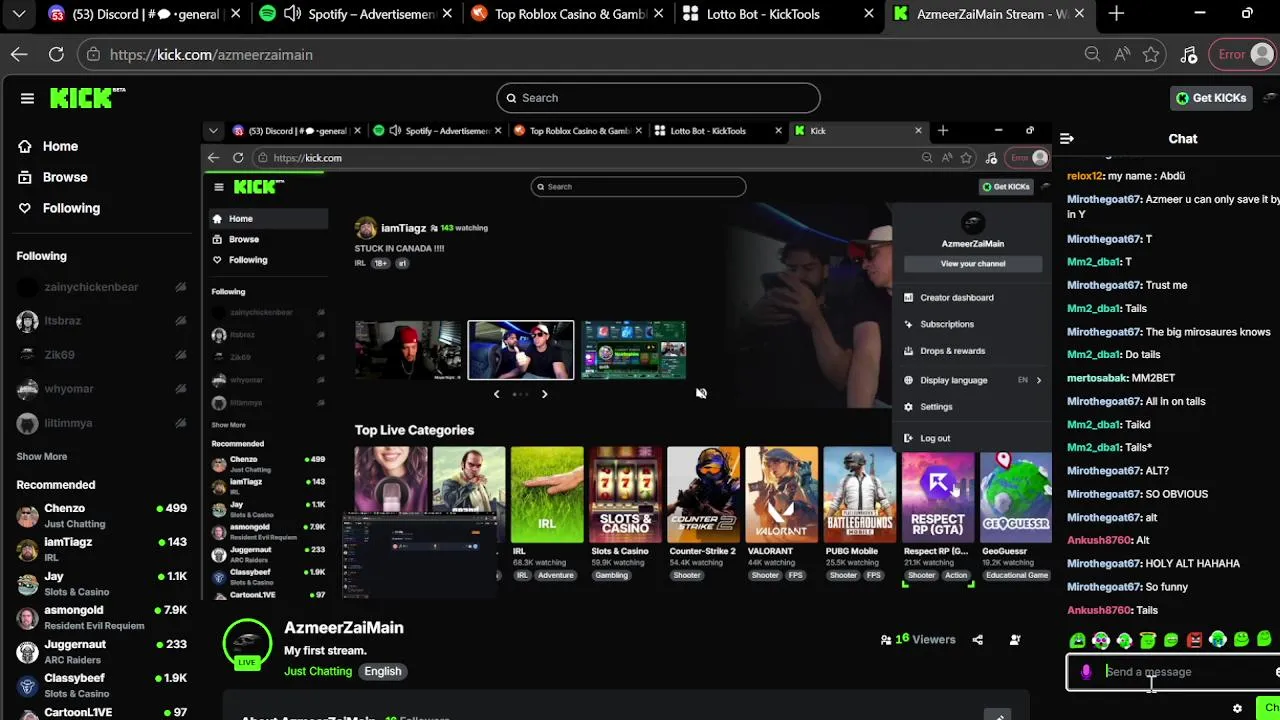Screen dimensions: 1280x720
Task: Open CartoonL1VE in the Recommended list
Action: (101, 713)
